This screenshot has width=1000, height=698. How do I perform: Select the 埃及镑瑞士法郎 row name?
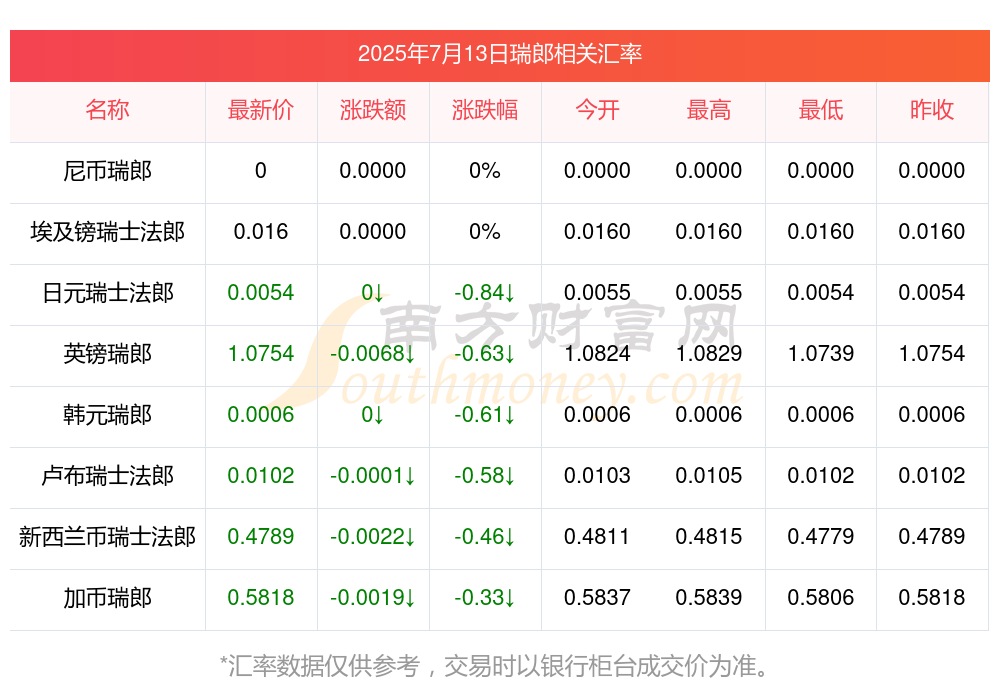tap(107, 232)
